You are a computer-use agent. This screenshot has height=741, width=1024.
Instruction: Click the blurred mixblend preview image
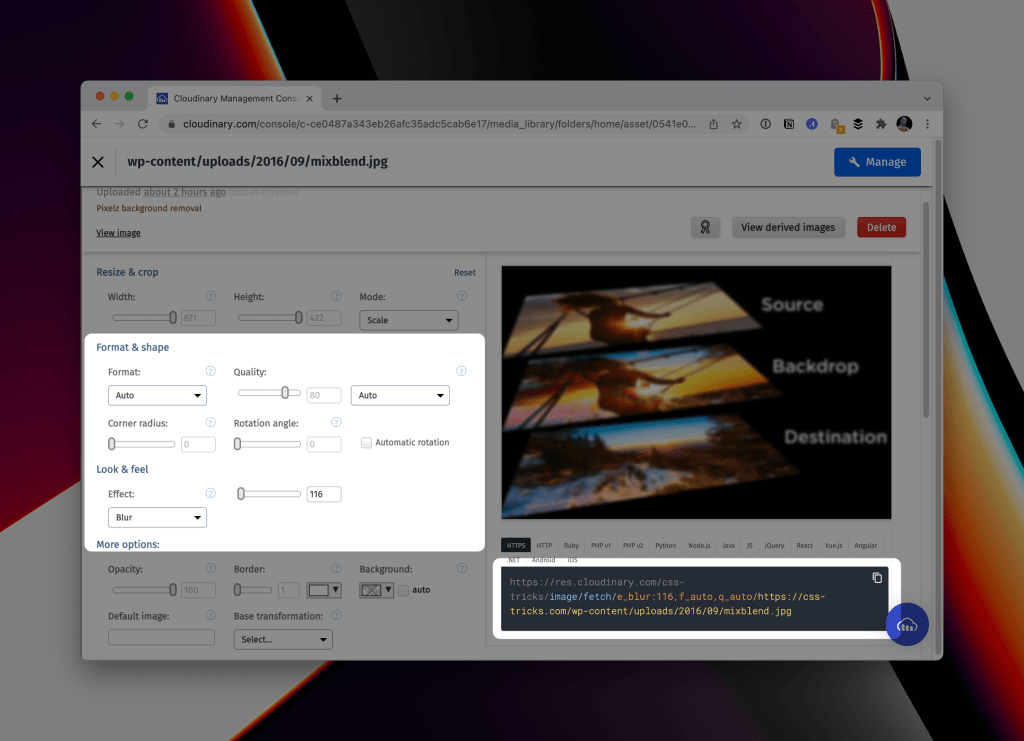696,392
